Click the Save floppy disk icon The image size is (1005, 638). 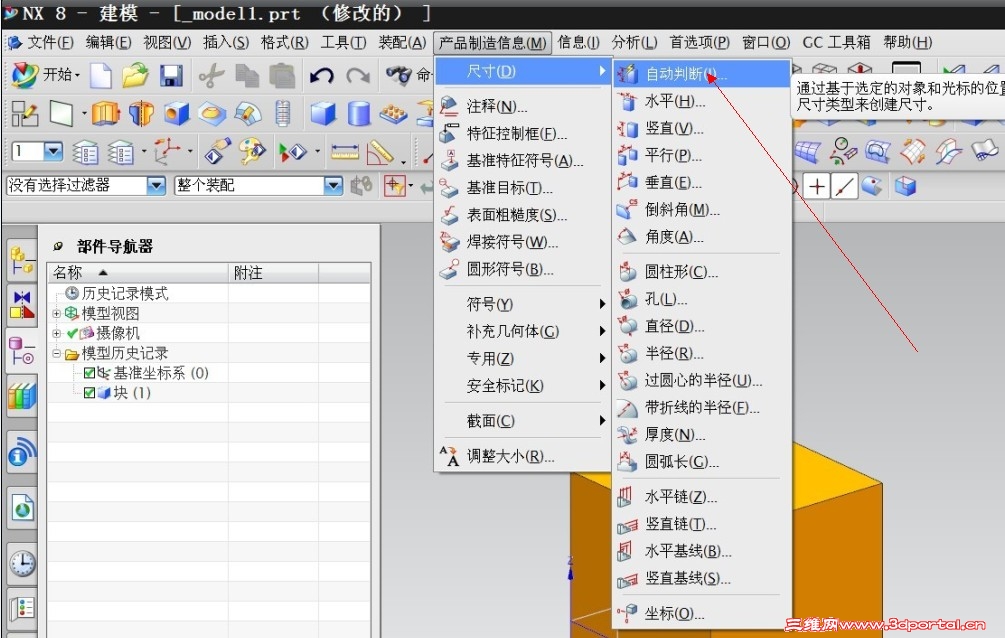pos(171,76)
